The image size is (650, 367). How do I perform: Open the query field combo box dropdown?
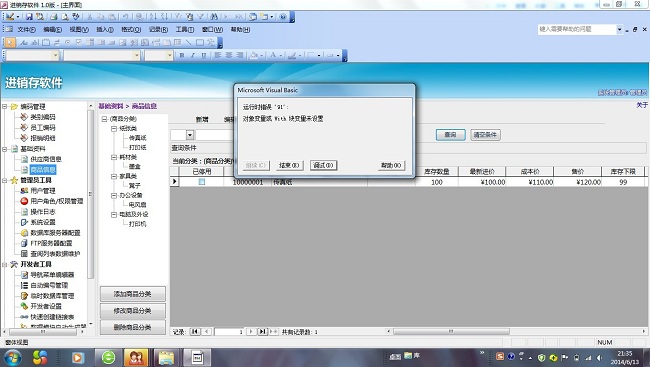pyautogui.click(x=190, y=135)
